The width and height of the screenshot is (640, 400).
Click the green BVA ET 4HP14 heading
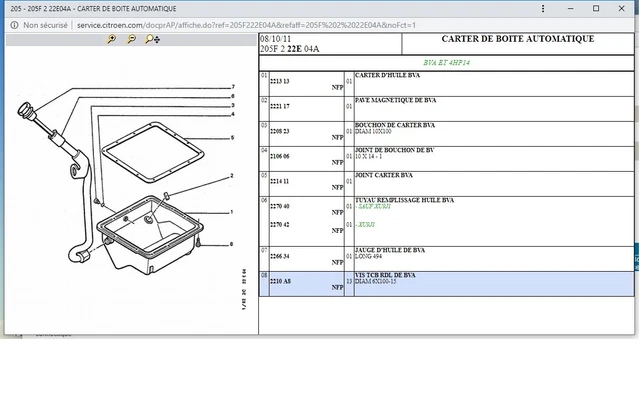click(x=446, y=62)
